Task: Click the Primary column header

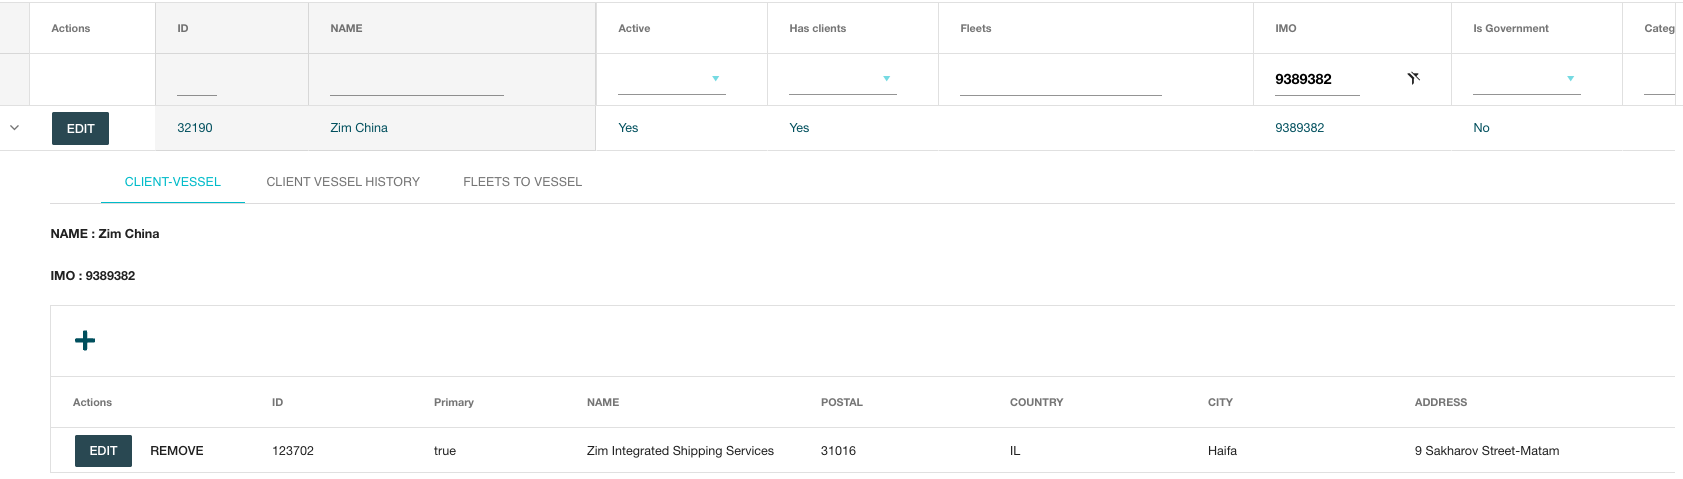Action: coord(454,402)
